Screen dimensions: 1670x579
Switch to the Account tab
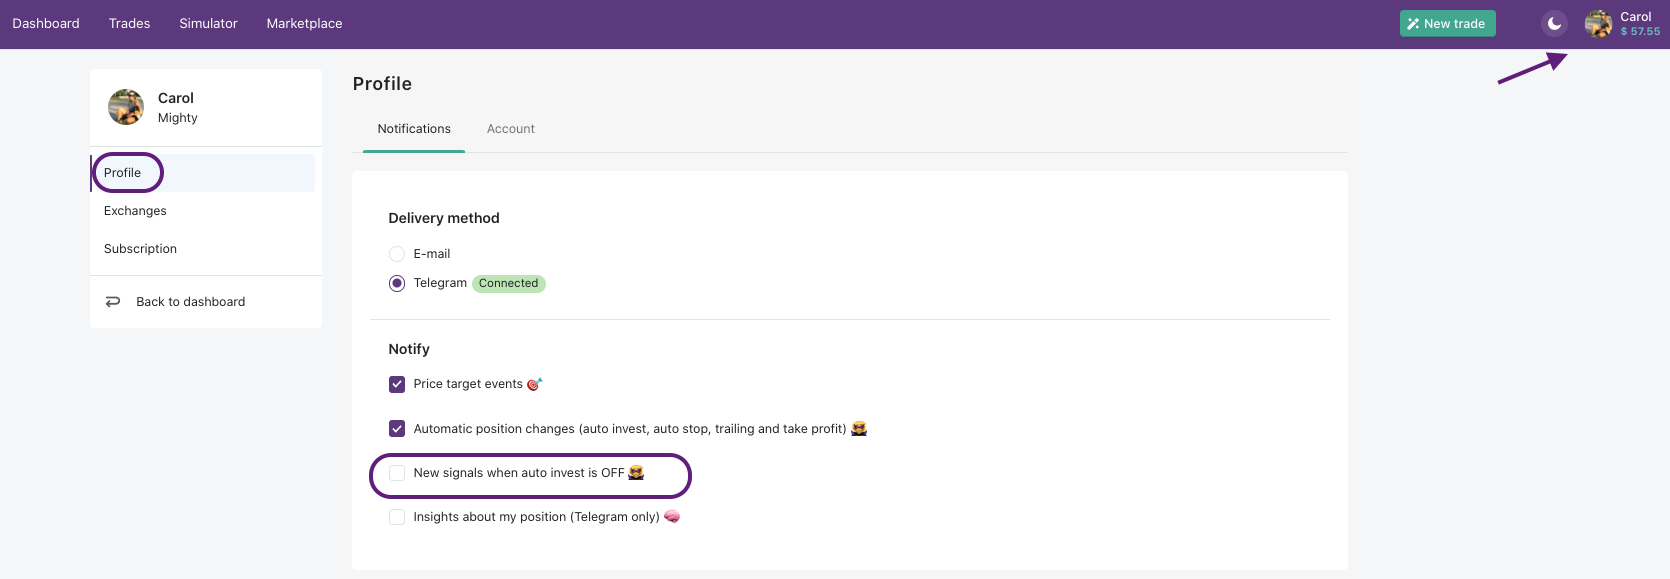pos(510,129)
